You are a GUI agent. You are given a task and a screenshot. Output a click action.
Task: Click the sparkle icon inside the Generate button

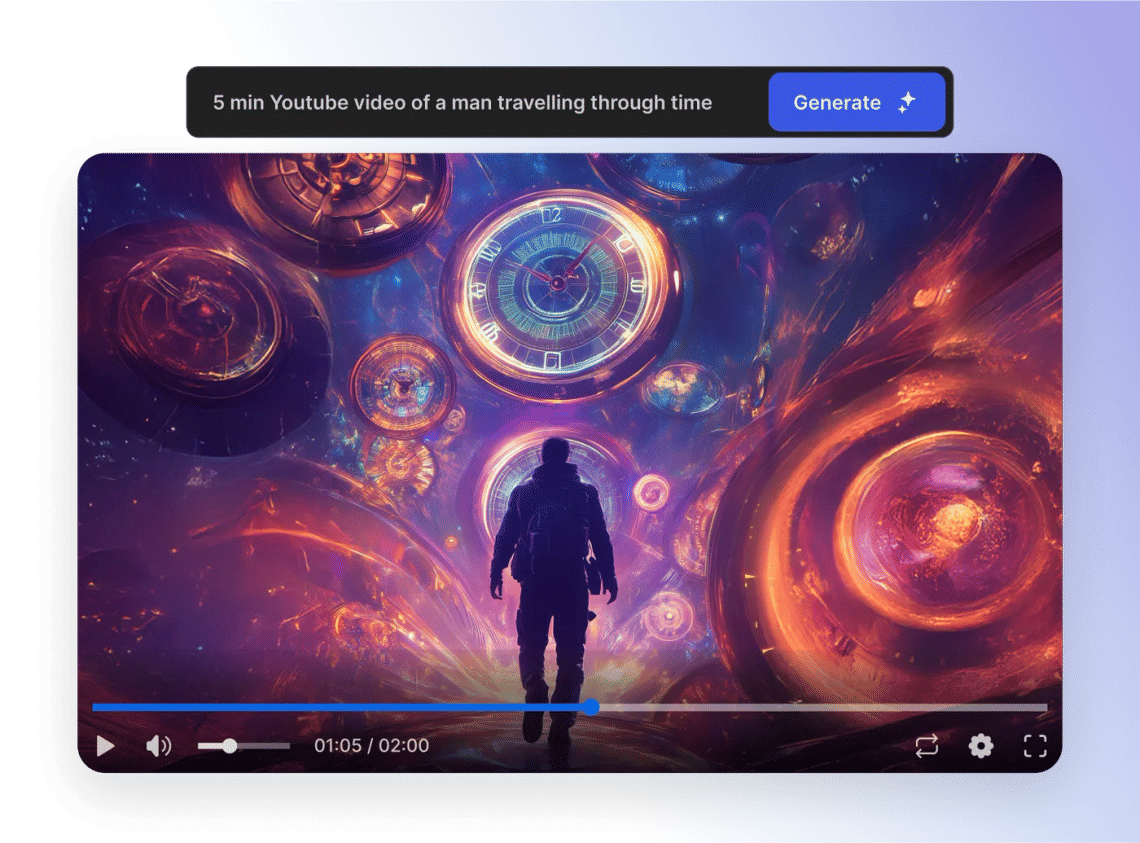click(x=906, y=102)
